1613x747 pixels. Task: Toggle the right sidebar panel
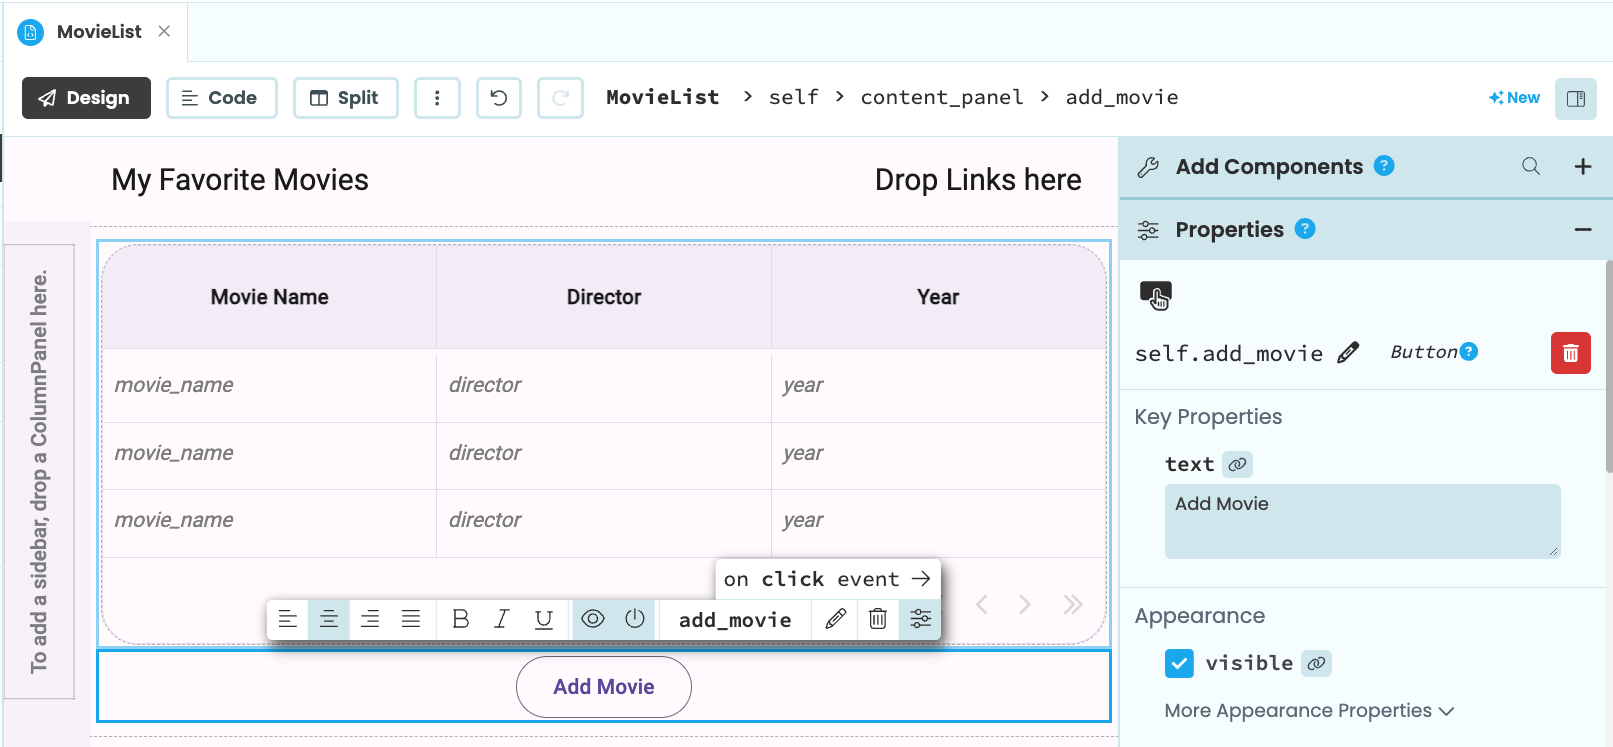[x=1576, y=98]
